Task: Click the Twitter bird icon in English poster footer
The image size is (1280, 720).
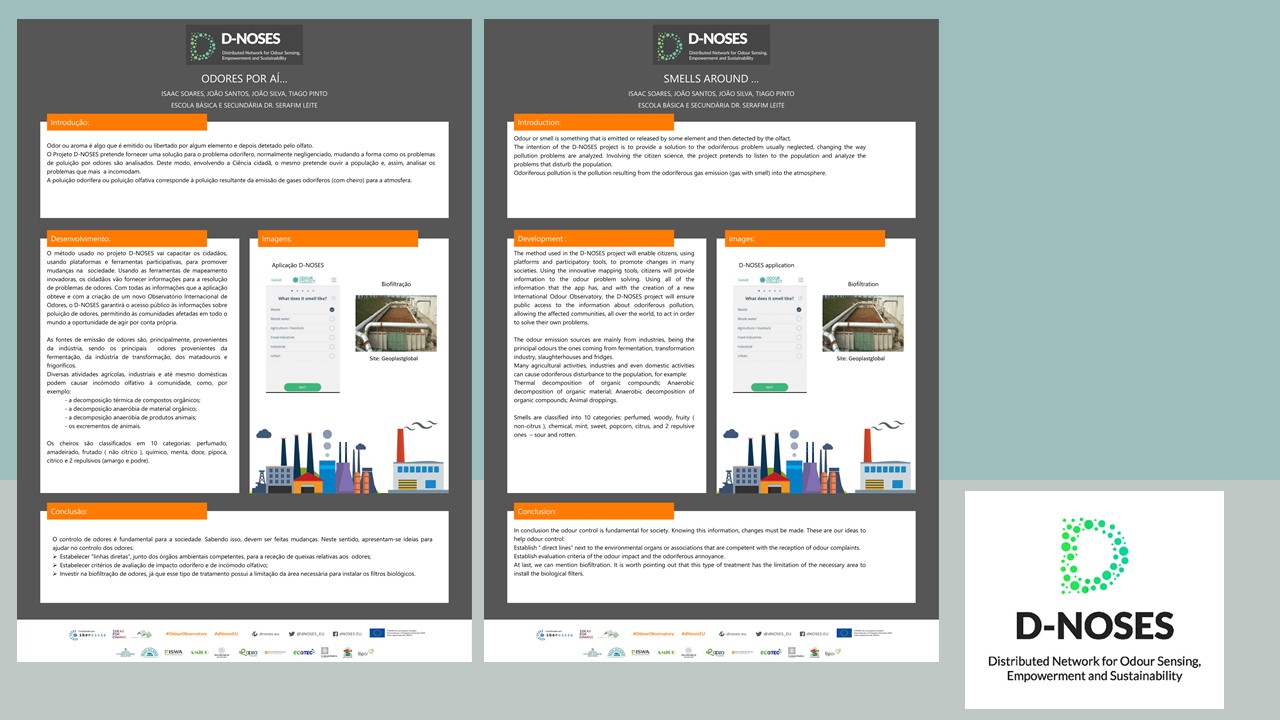Action: [757, 633]
